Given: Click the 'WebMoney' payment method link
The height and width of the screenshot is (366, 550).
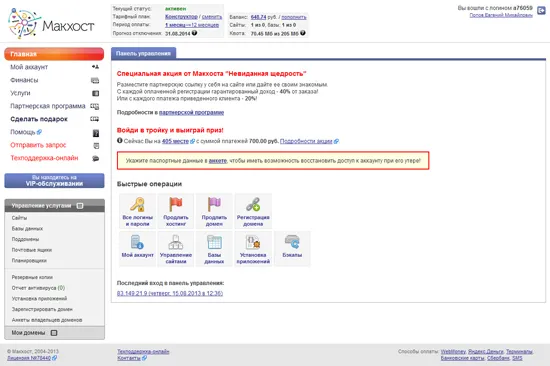Looking at the screenshot, I should (x=453, y=351).
